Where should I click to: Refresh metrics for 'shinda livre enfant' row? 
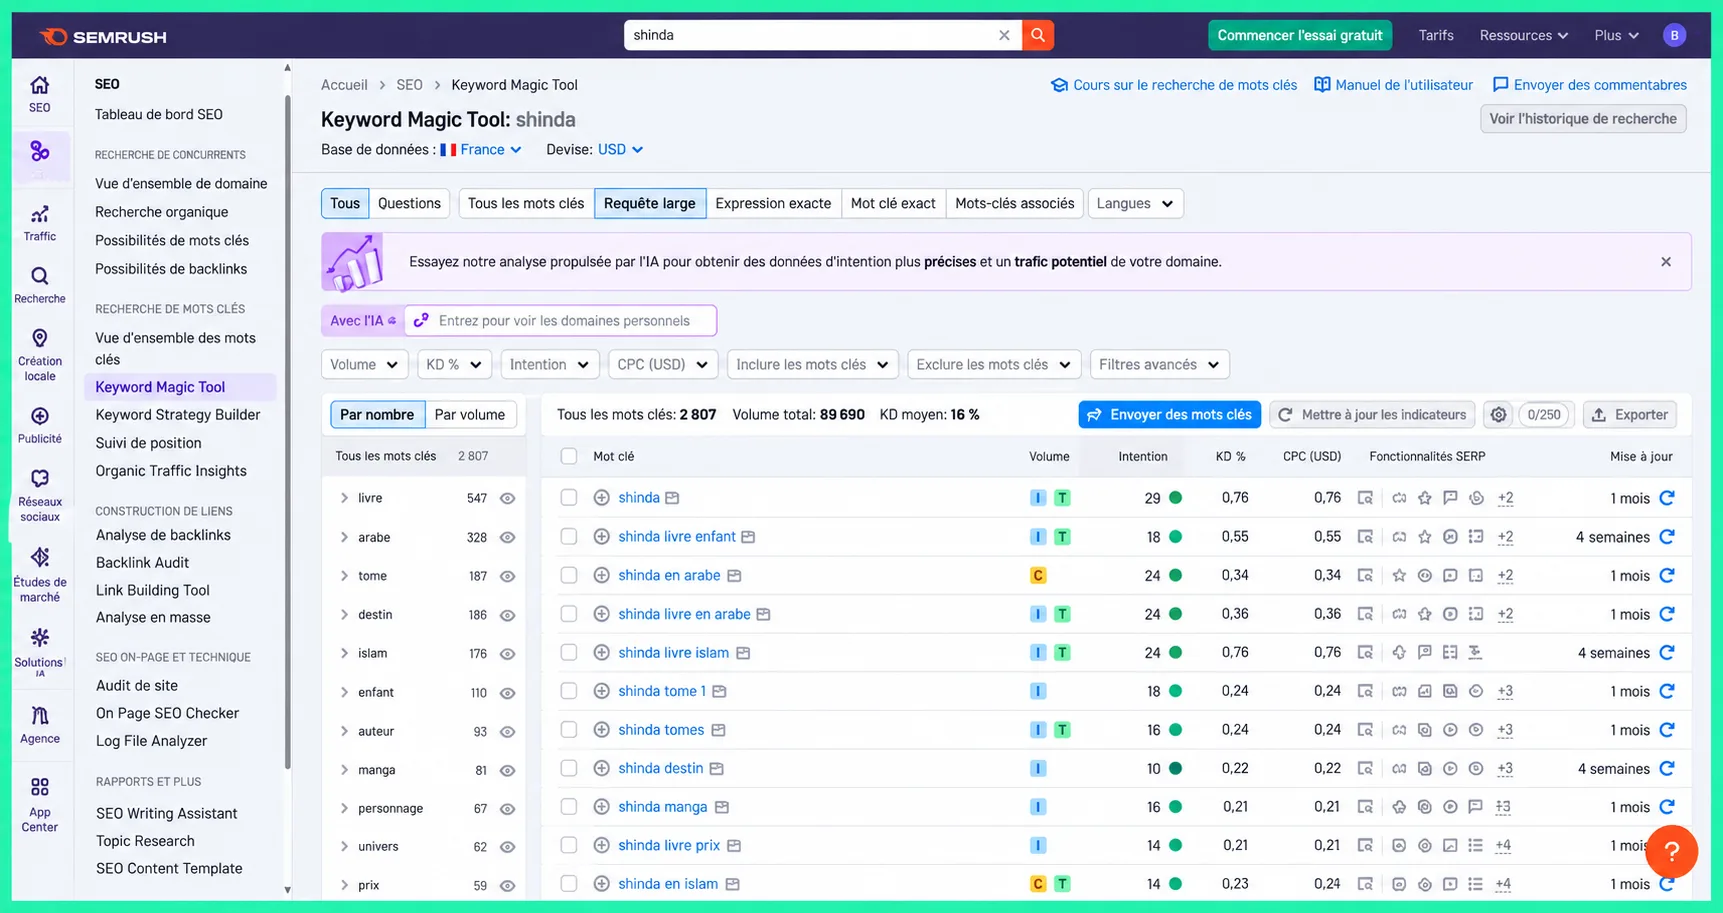tap(1667, 537)
